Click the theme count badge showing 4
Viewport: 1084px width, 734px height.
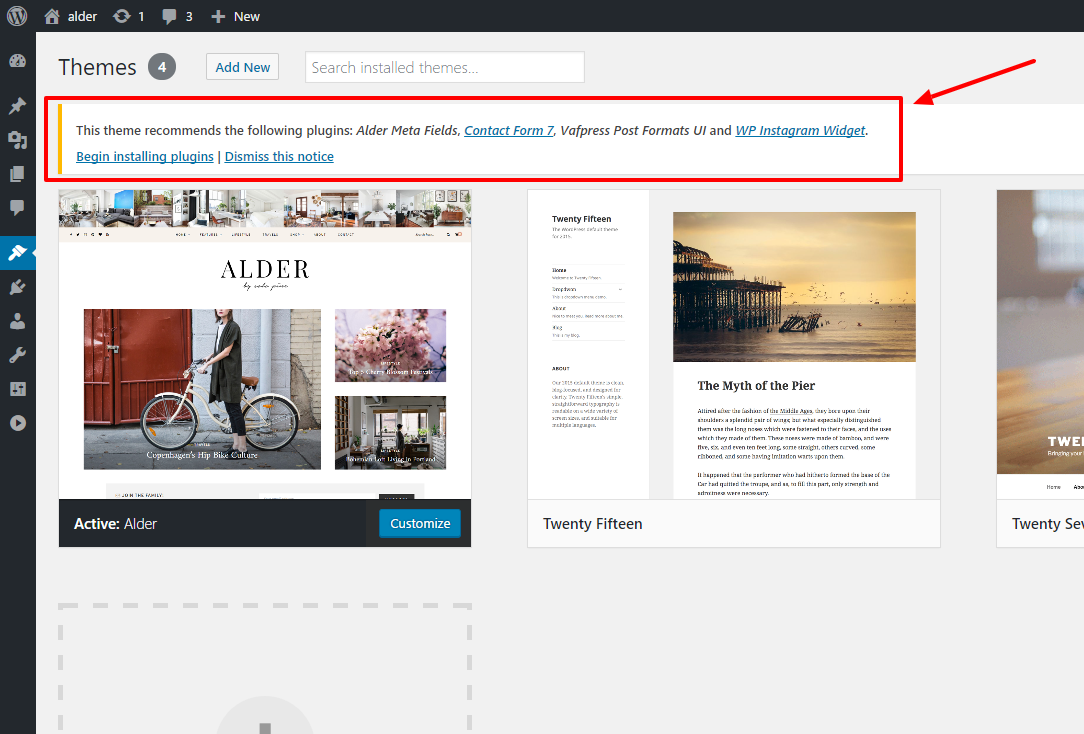coord(162,67)
